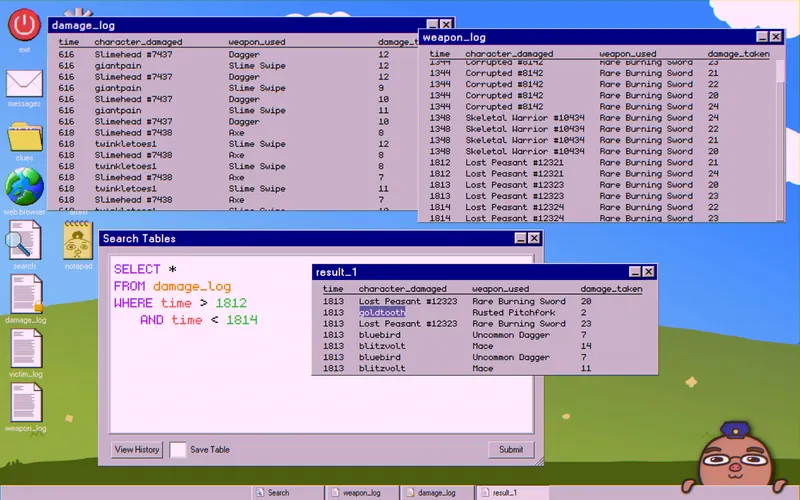Open the messages envelope icon

[24, 83]
